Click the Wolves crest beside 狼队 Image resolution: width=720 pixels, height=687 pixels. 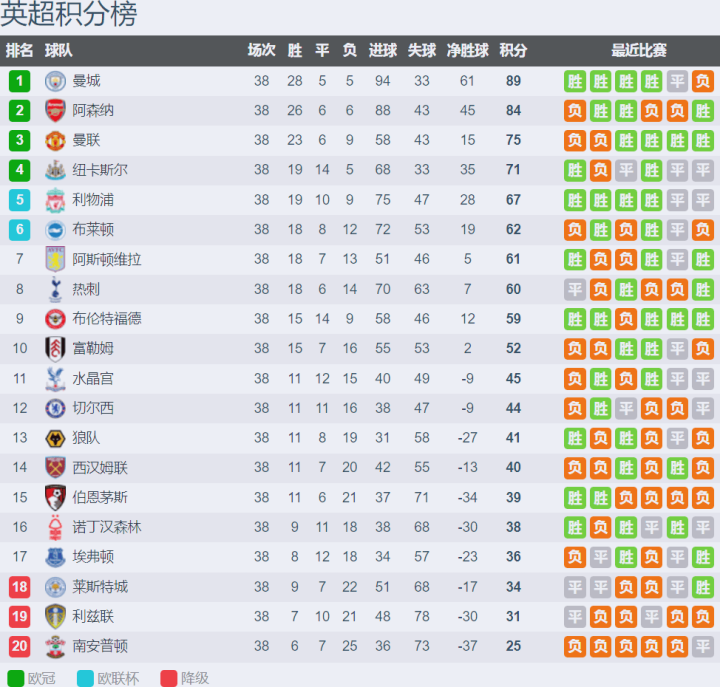point(55,438)
